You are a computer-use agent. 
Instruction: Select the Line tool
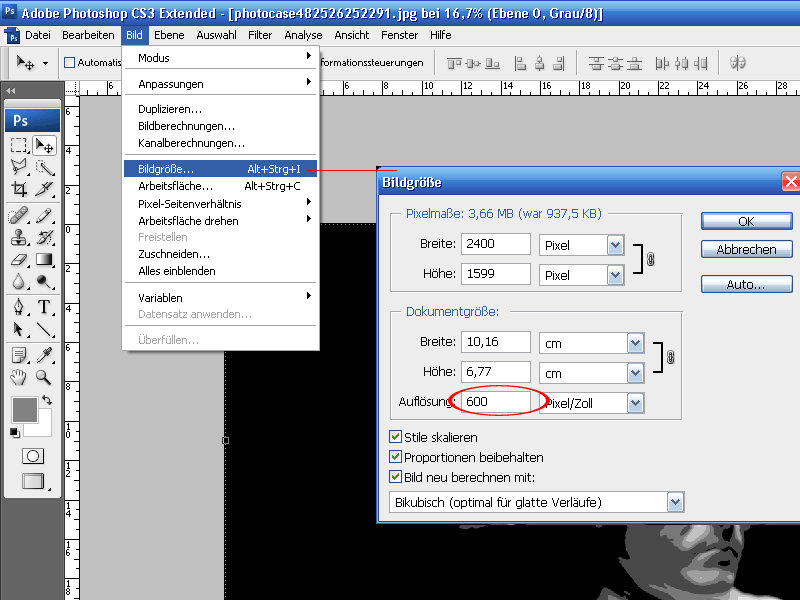pos(44,330)
